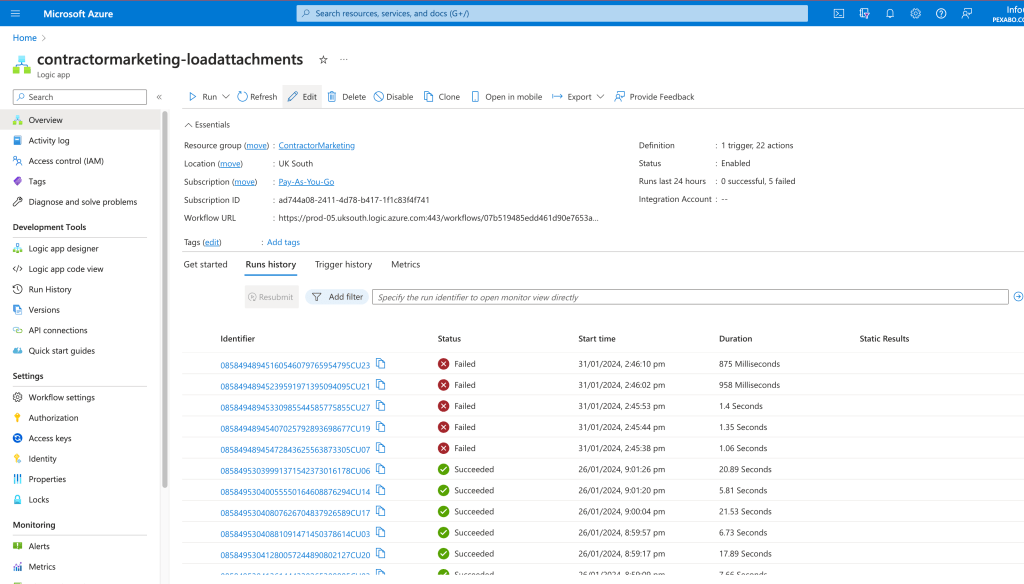Disable the logic app
Image resolution: width=1024 pixels, height=584 pixels.
393,97
